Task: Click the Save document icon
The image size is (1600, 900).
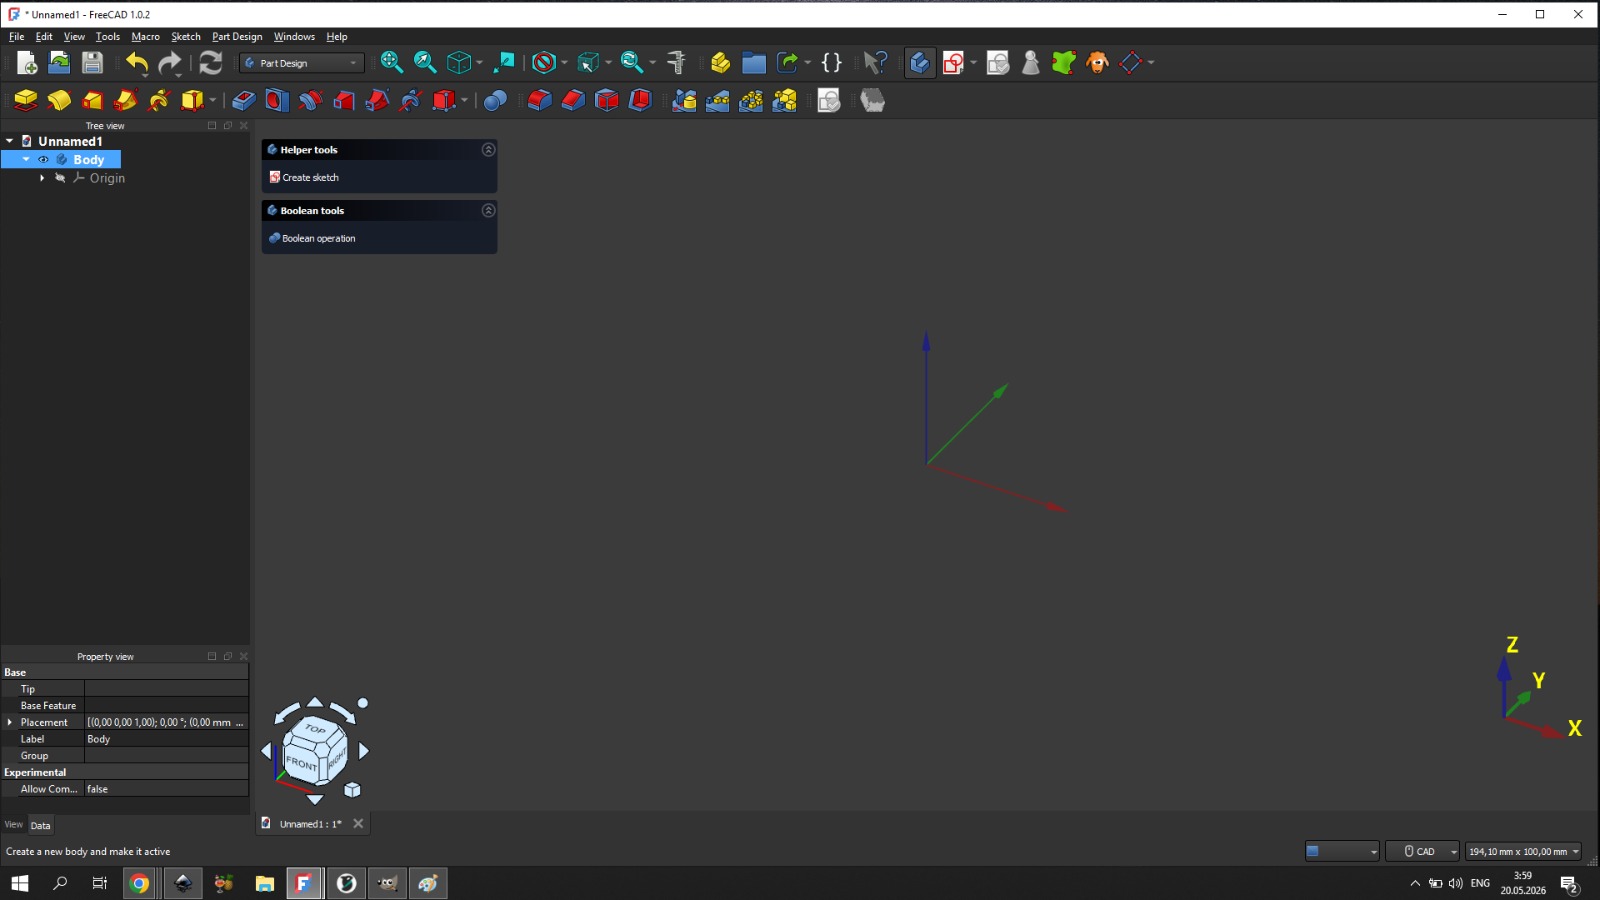Action: pos(92,63)
